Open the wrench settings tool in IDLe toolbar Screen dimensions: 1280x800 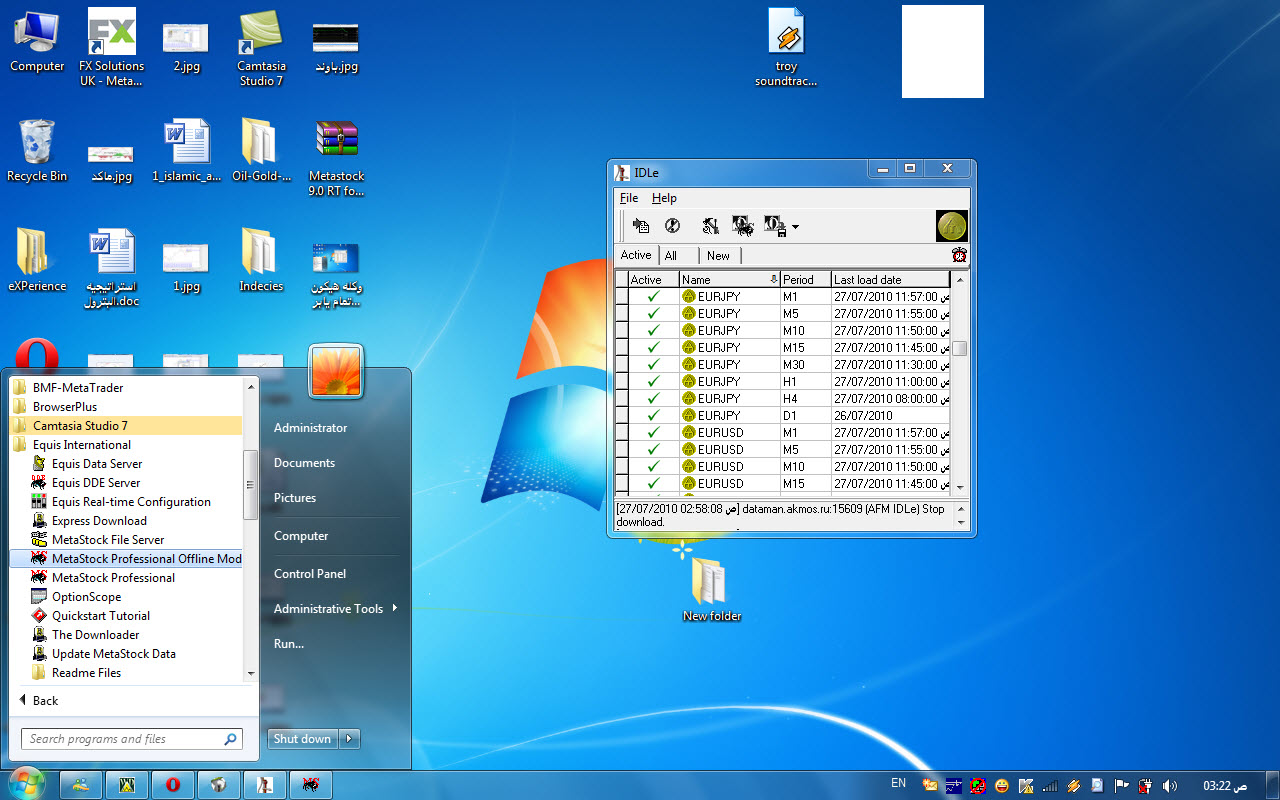[710, 227]
